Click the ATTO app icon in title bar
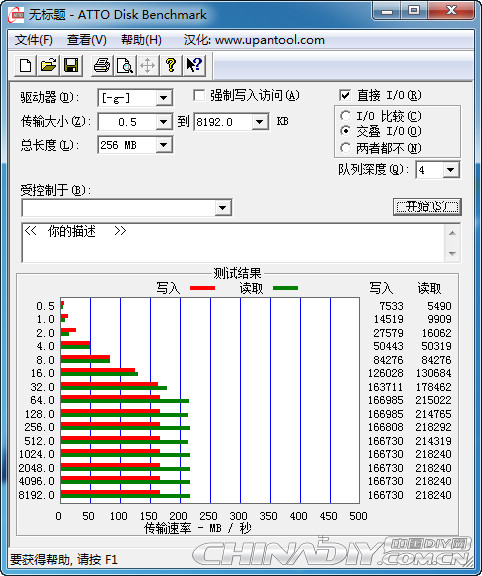The width and height of the screenshot is (482, 576). [x=16, y=15]
